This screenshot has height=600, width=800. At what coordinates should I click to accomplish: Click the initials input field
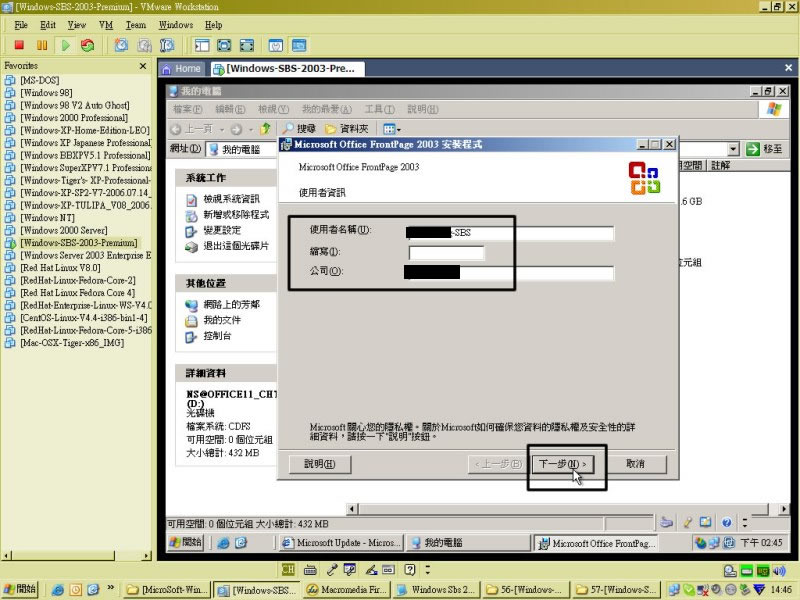tap(446, 252)
